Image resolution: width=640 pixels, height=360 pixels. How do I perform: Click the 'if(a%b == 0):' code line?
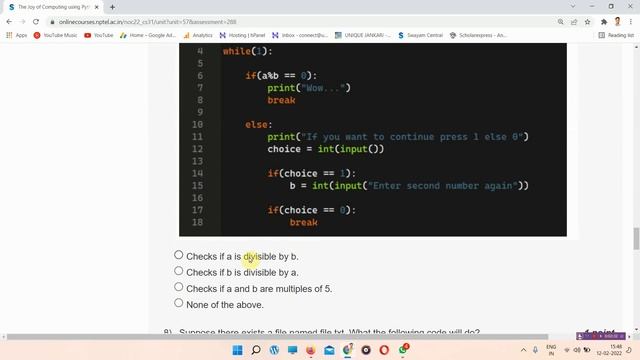click(x=281, y=76)
